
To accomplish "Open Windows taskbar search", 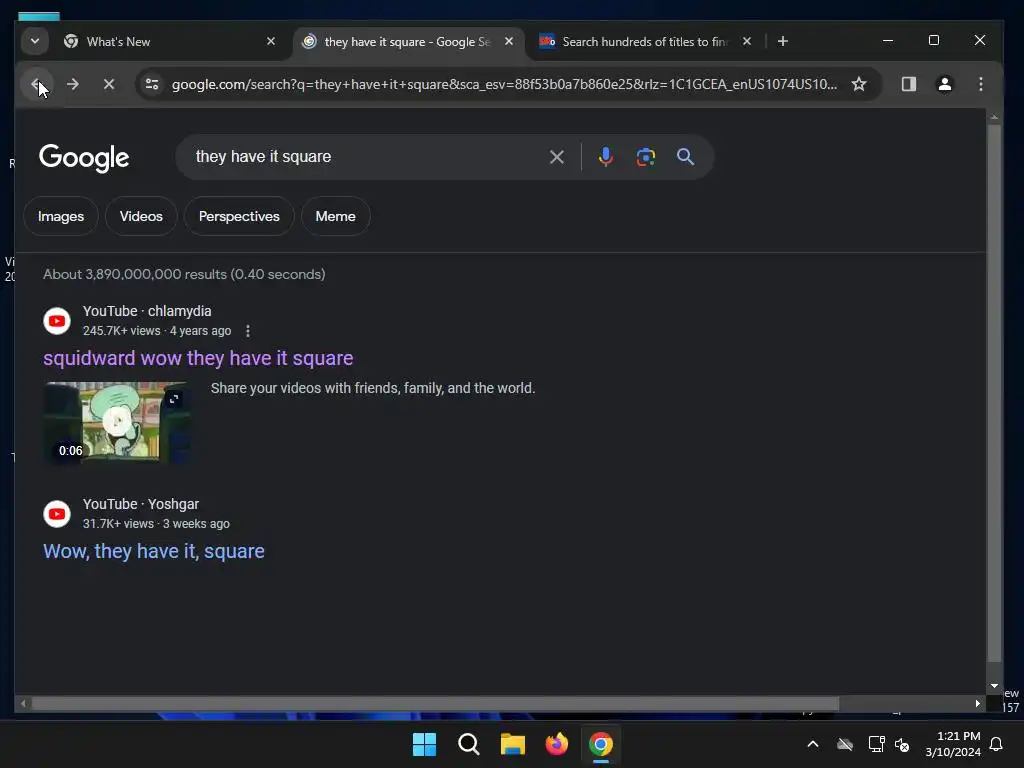I will coord(469,744).
